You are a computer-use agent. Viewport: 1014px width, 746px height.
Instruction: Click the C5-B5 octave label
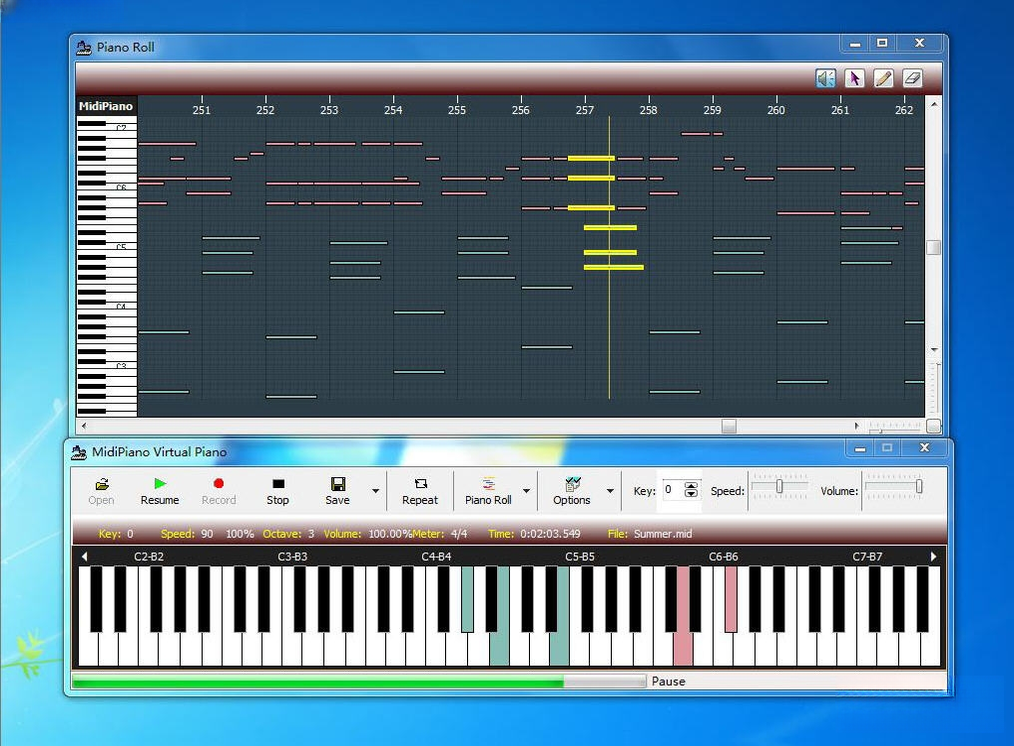point(580,556)
